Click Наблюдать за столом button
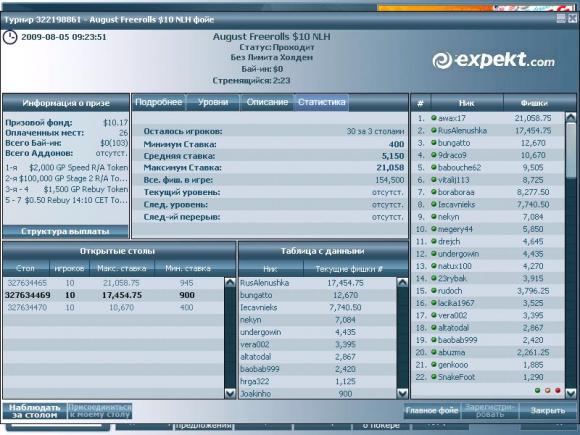580x435 pixels. click(34, 411)
